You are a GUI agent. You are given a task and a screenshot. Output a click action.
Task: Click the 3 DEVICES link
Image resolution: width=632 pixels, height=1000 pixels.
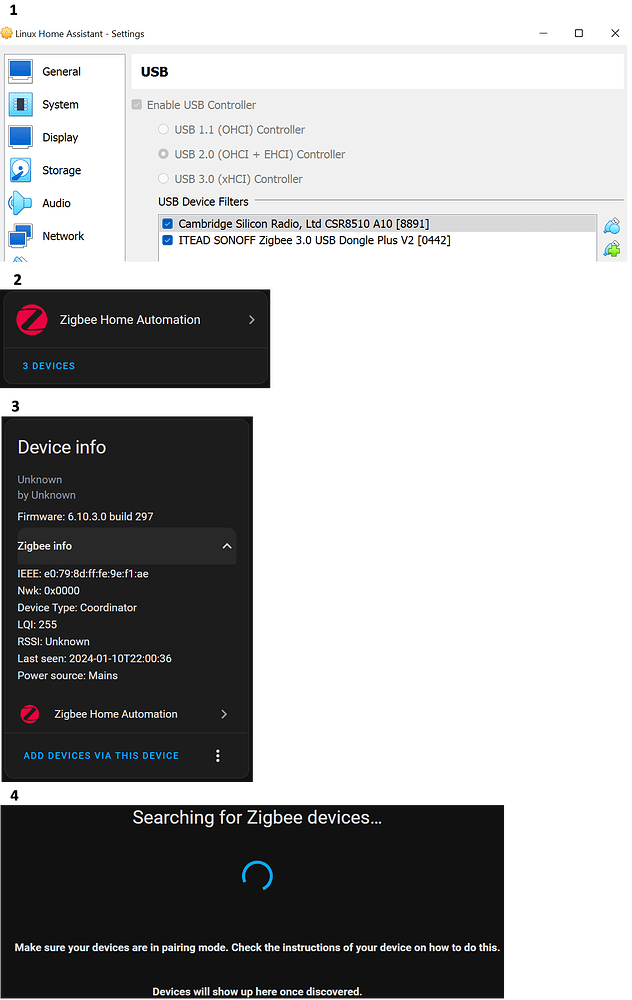[48, 365]
